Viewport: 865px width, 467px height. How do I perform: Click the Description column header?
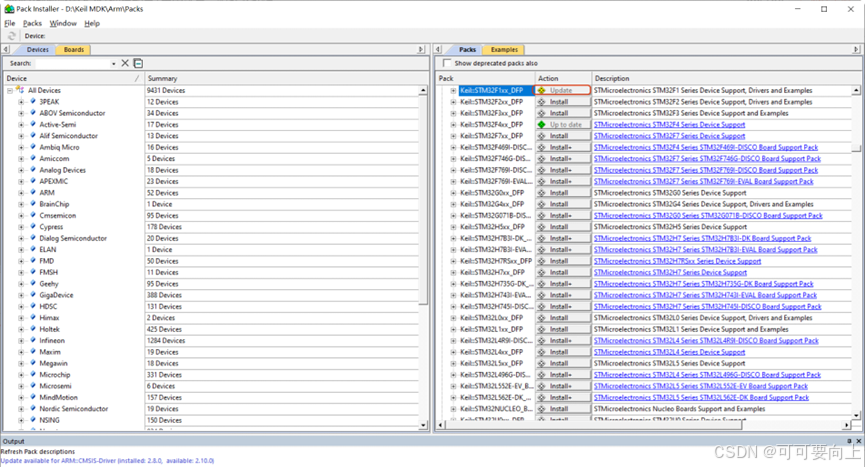tap(725, 78)
